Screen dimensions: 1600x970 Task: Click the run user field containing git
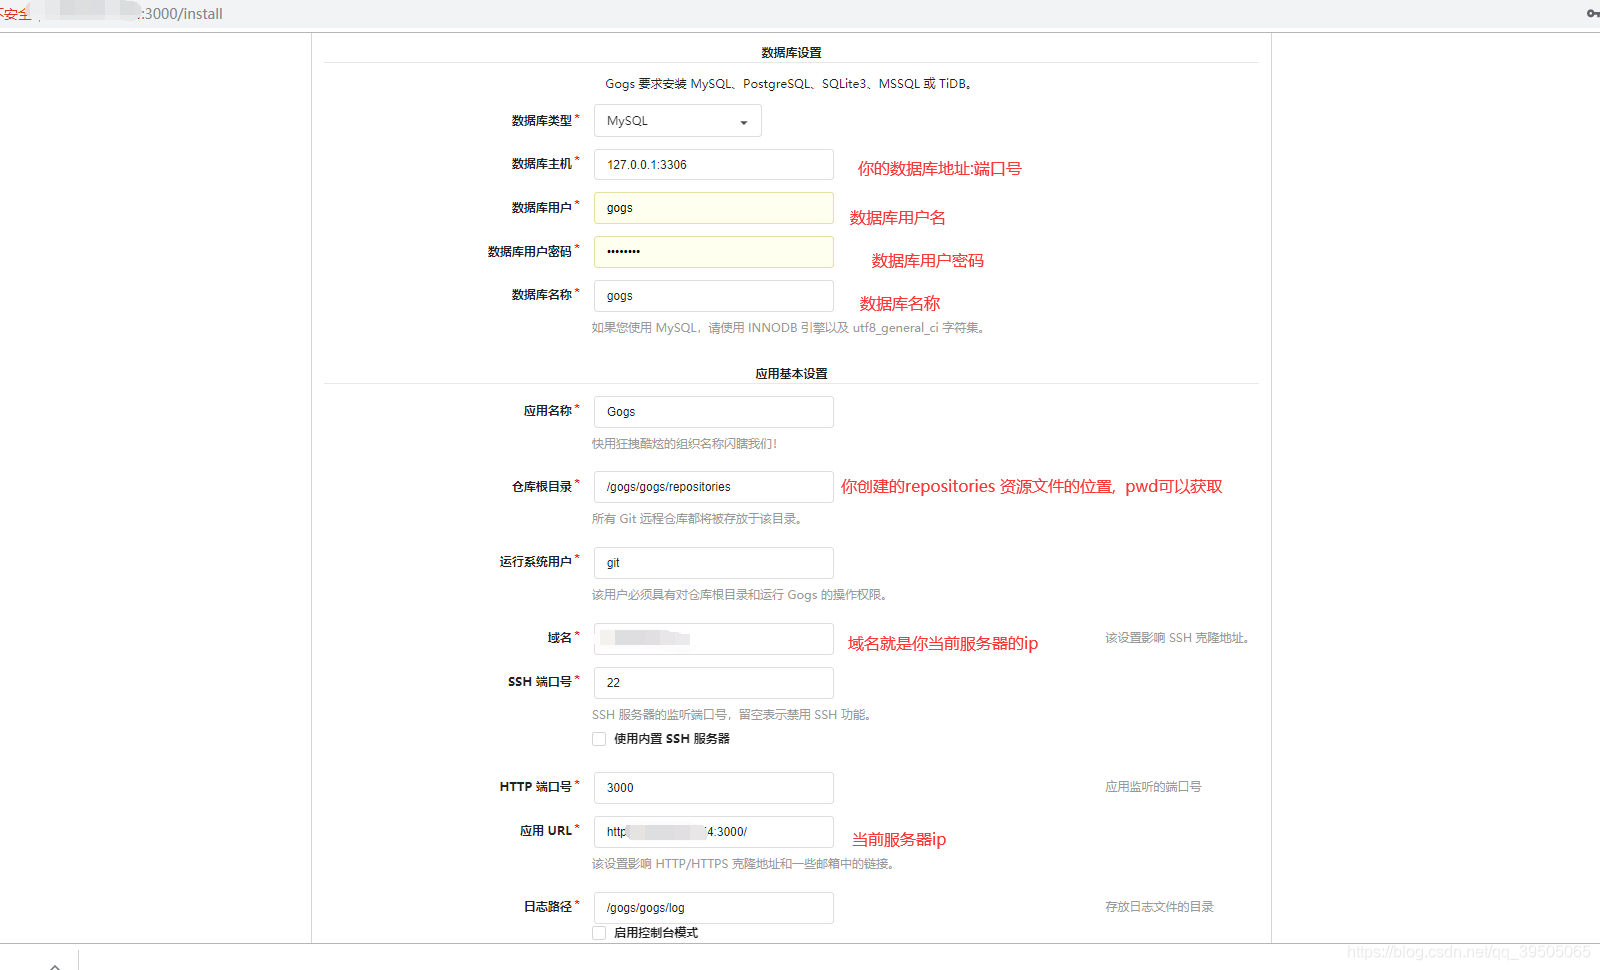point(713,563)
